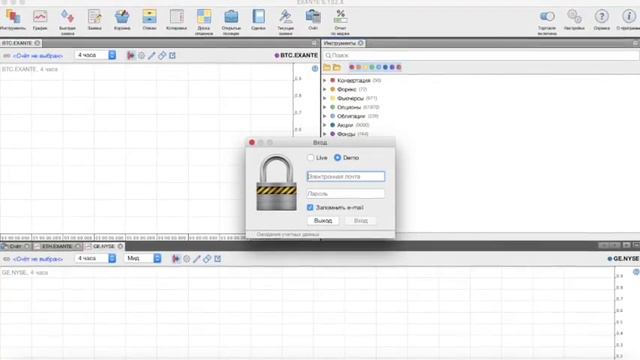The image size is (640, 360).
Task: Close the GE.NYSE tab
Action: 120,247
